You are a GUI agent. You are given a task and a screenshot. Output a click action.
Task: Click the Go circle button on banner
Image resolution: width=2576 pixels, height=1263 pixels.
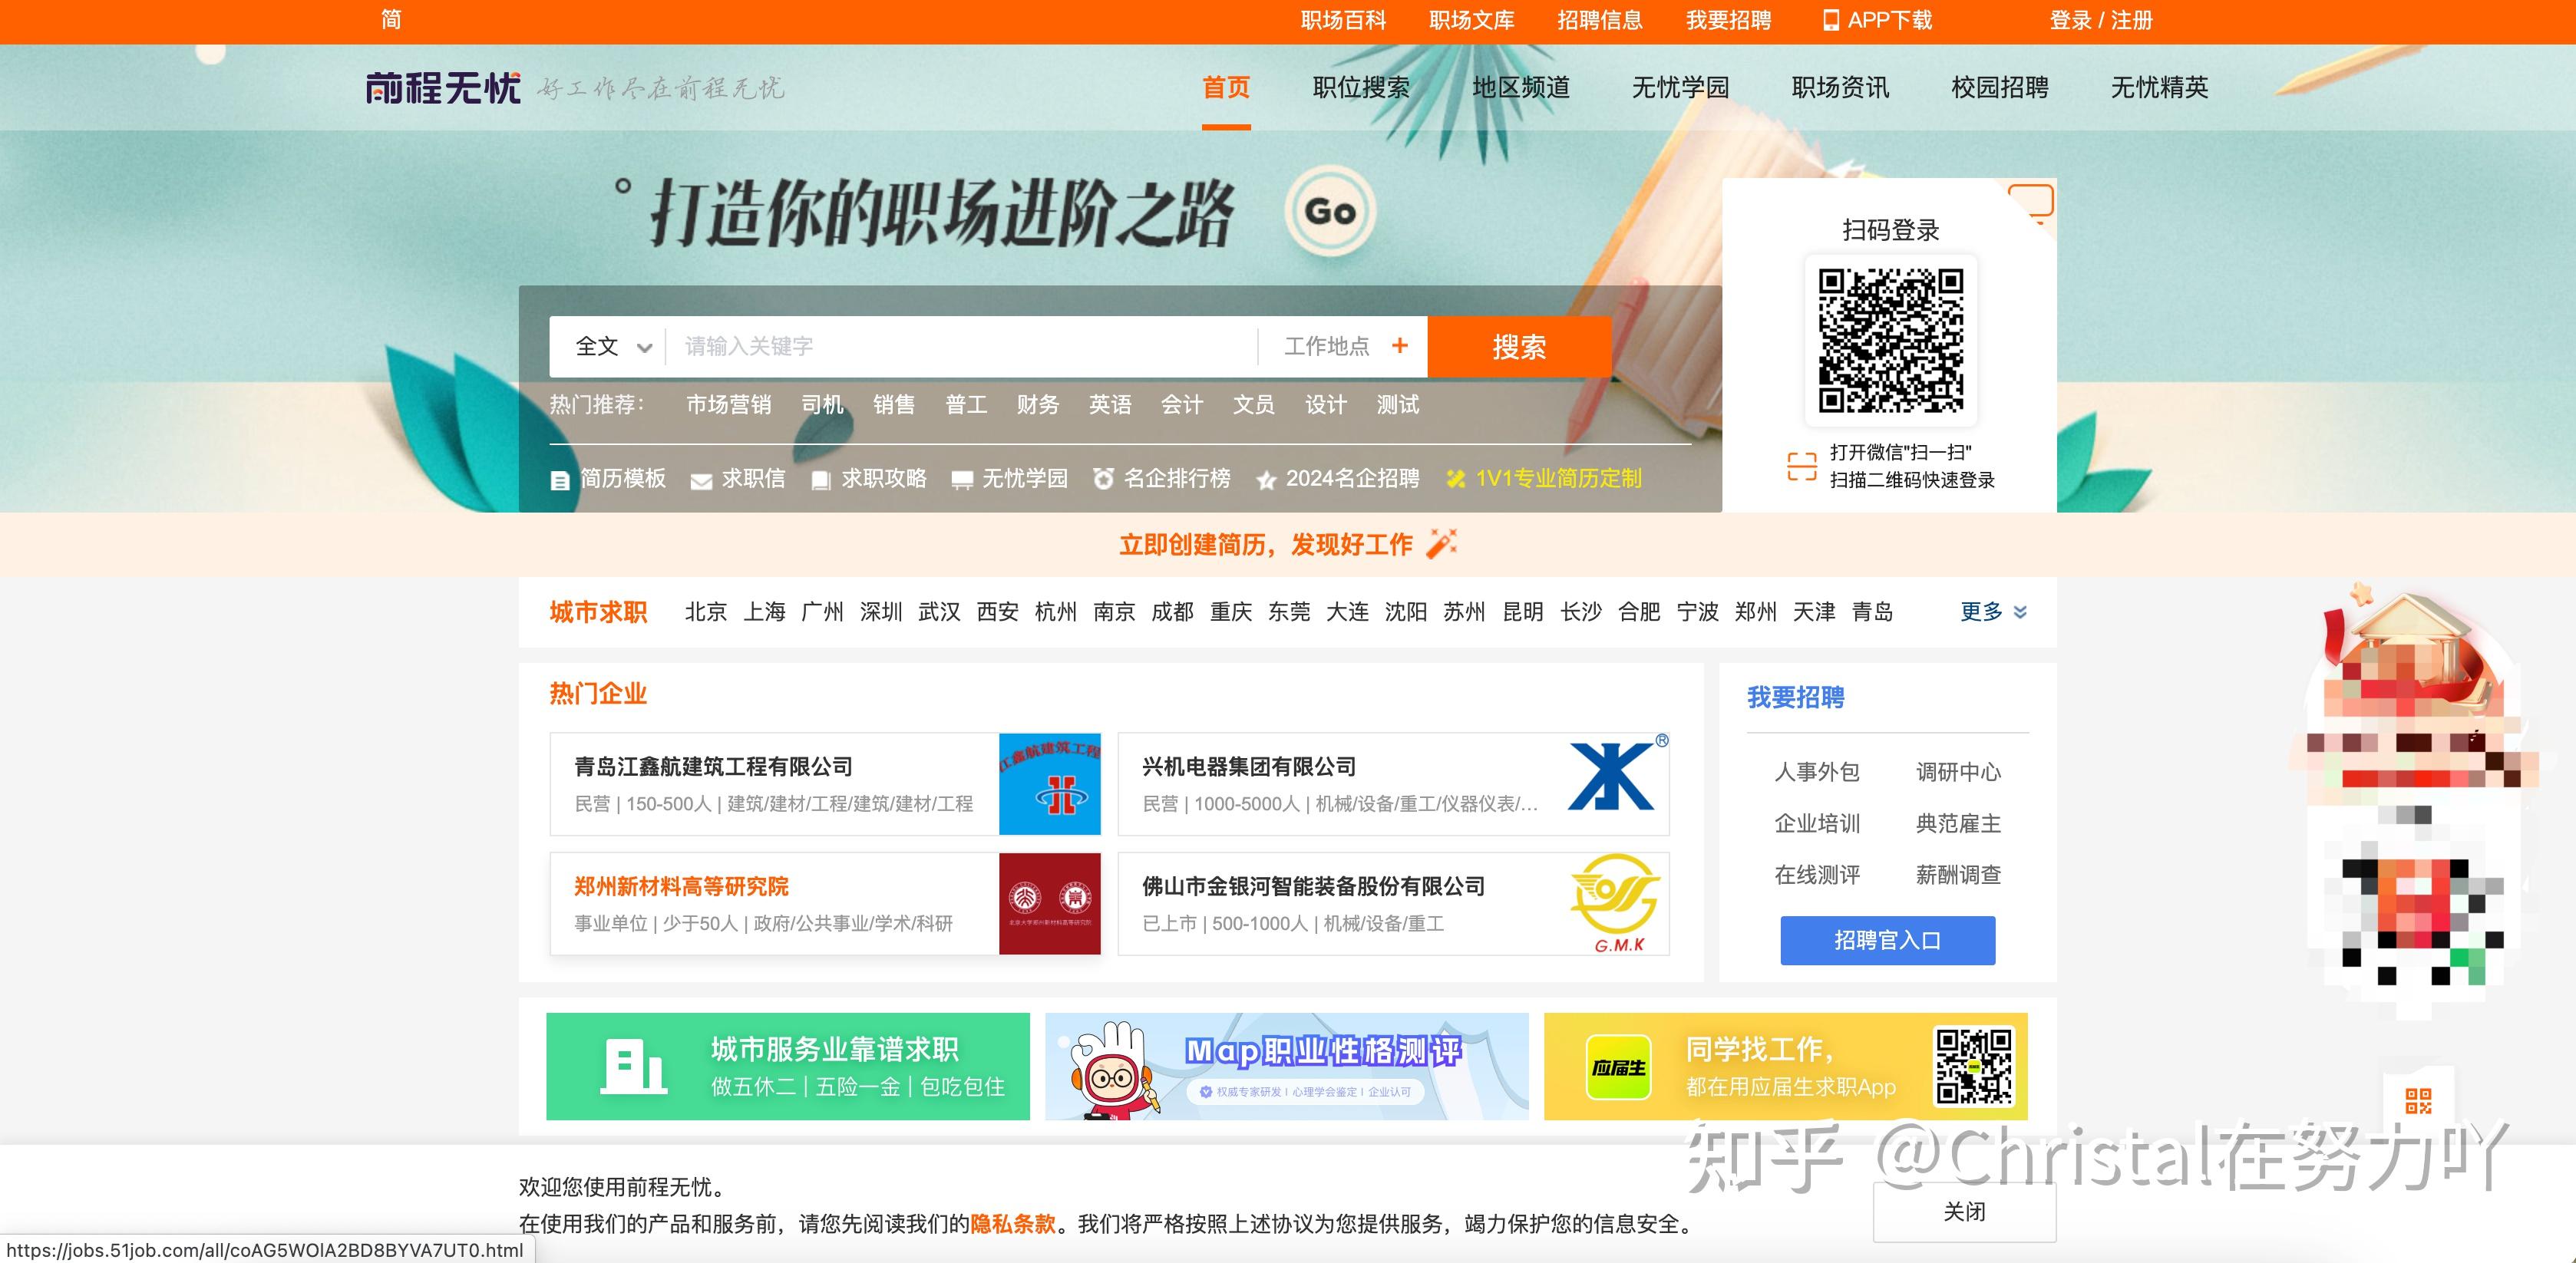[1330, 211]
